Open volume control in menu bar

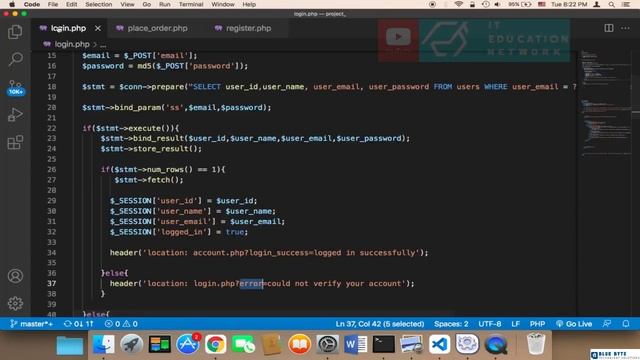(x=497, y=4)
